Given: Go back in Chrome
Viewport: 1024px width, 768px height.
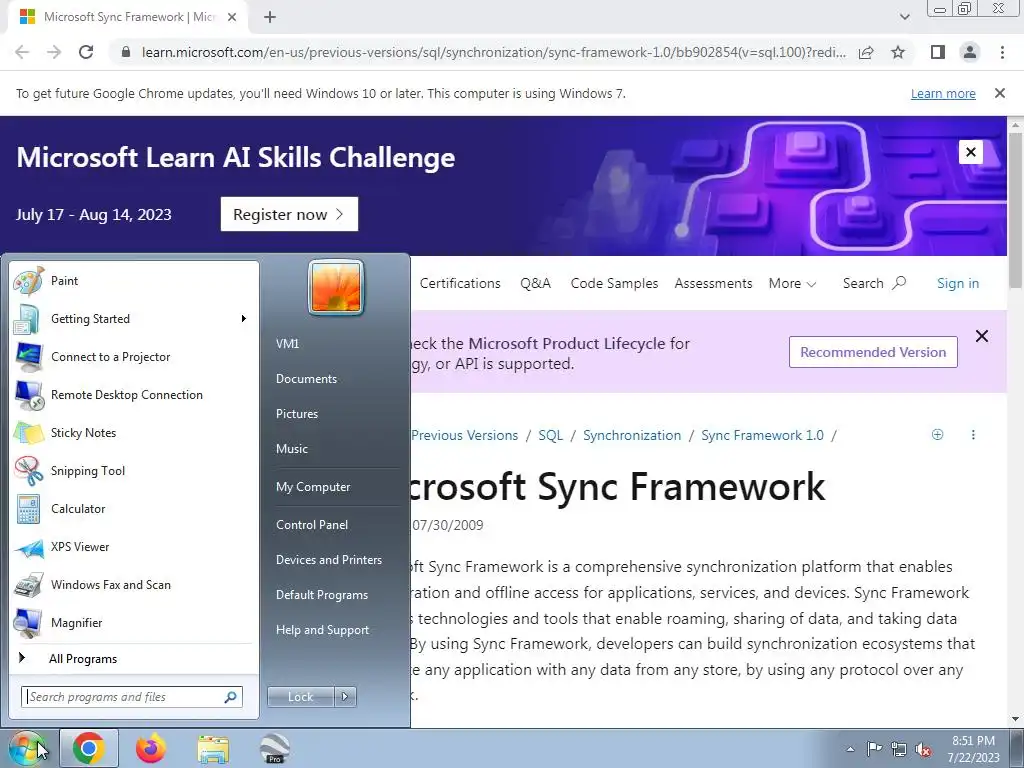Looking at the screenshot, I should point(22,52).
